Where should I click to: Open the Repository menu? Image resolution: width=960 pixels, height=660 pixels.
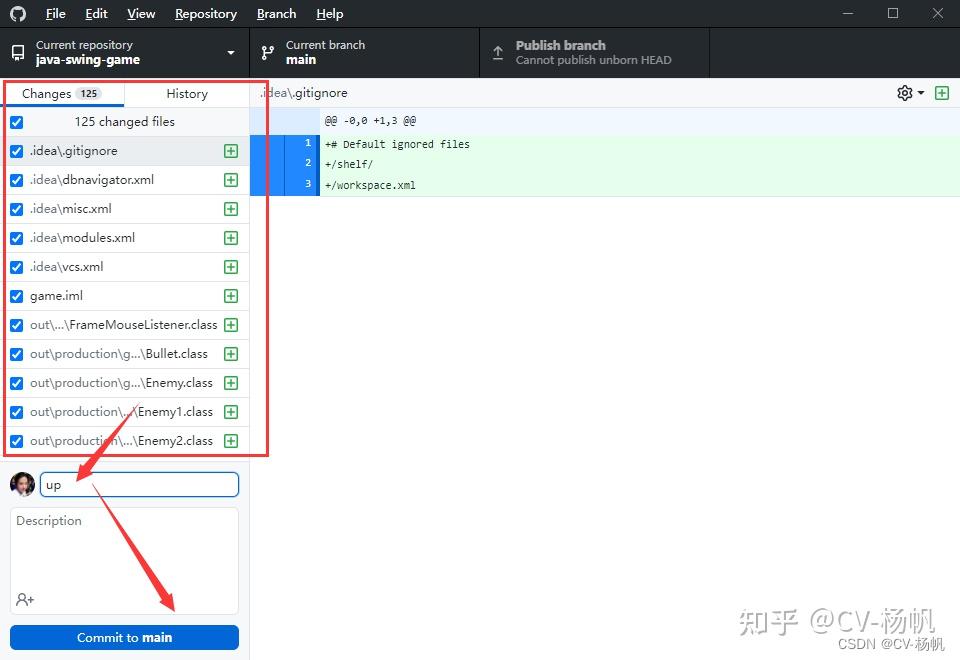coord(205,13)
